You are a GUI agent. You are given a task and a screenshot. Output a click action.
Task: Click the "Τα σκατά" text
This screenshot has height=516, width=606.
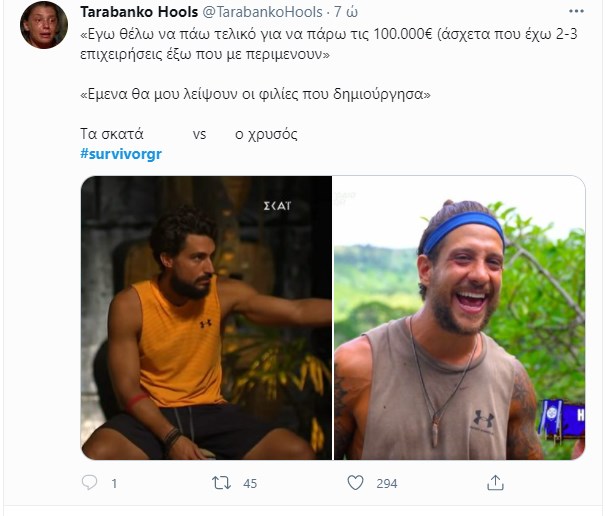(x=112, y=133)
